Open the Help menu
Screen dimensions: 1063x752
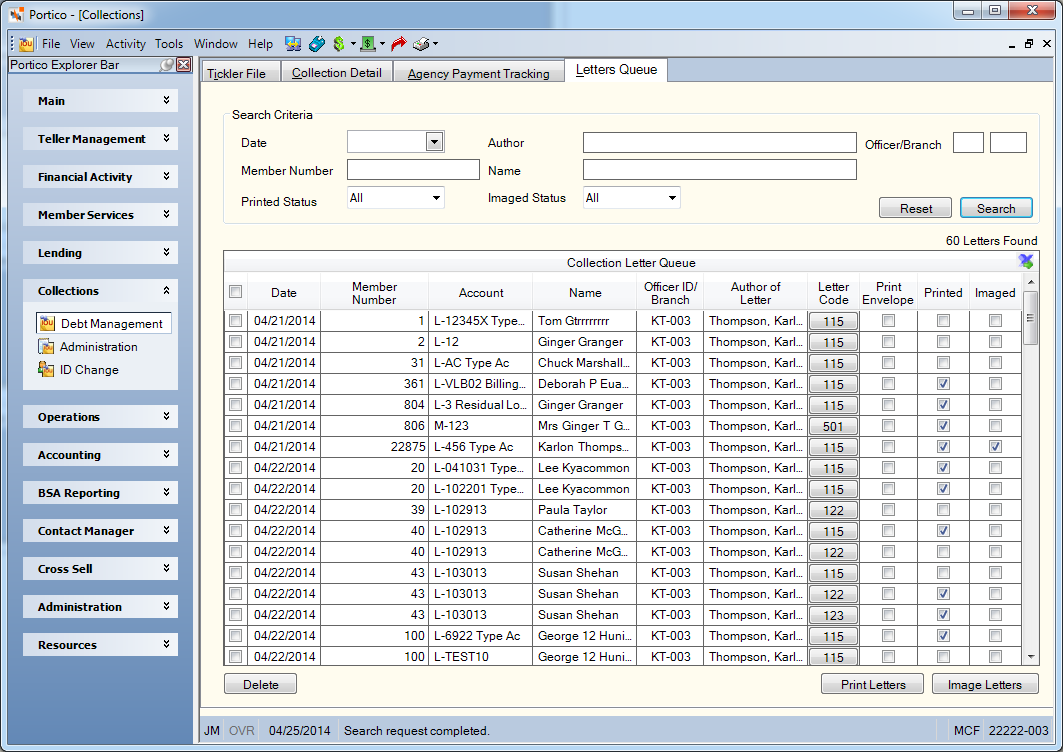pos(260,44)
